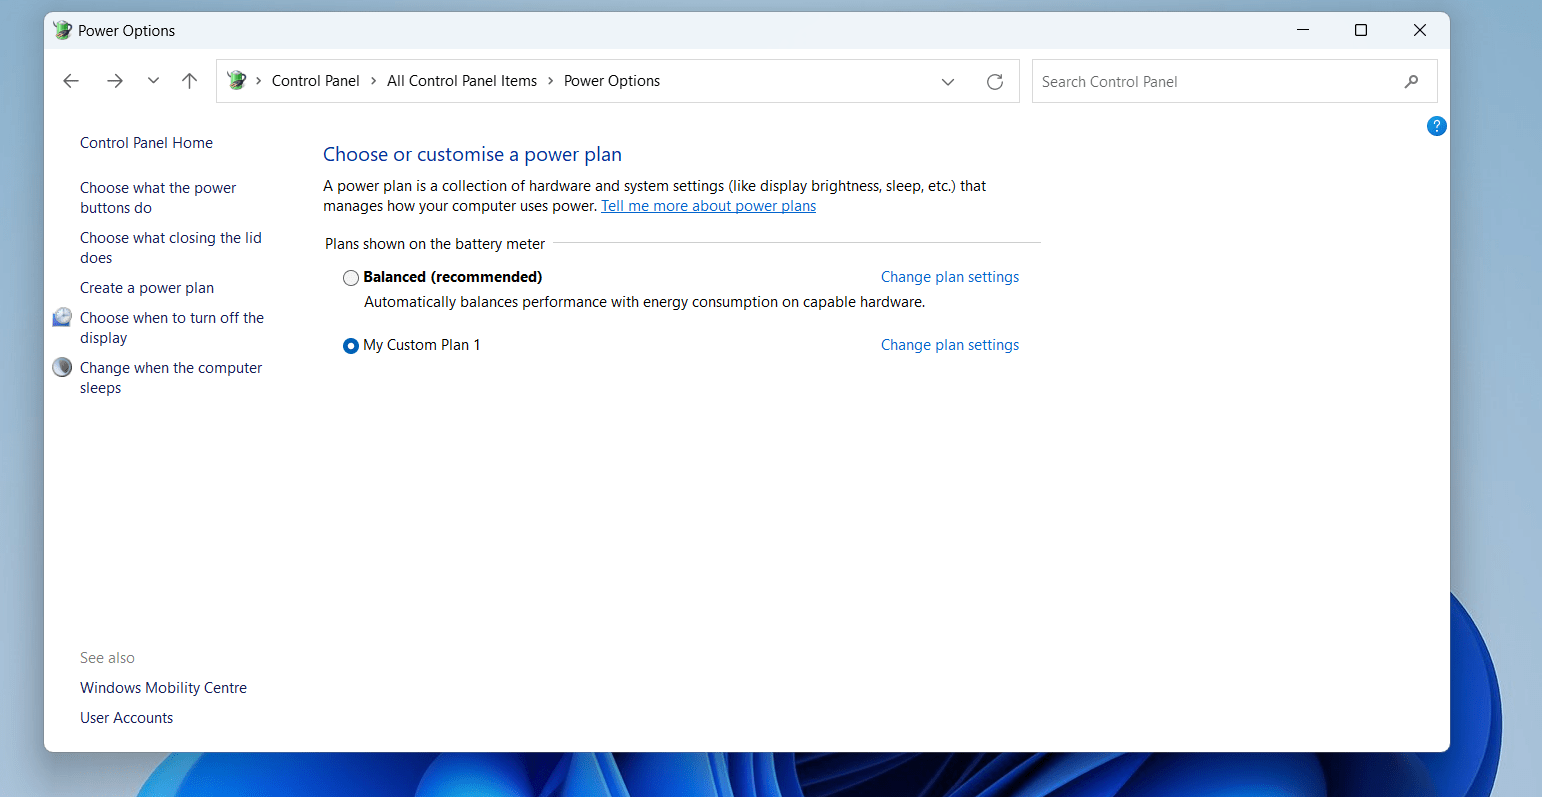Open Windows Mobility Centre link
The image size is (1542, 797).
[163, 688]
